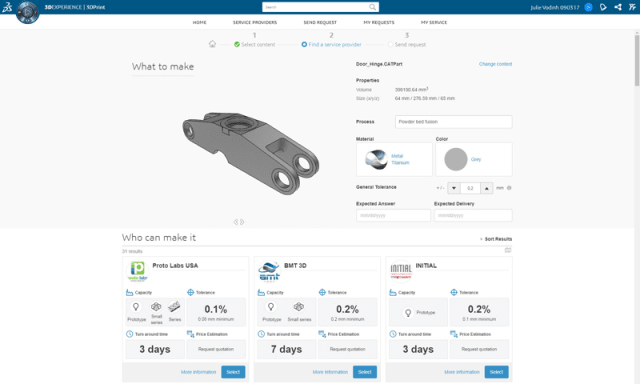Screen dimensions: 640x384
Task: Open More information for BMT 3D
Action: tap(330, 372)
